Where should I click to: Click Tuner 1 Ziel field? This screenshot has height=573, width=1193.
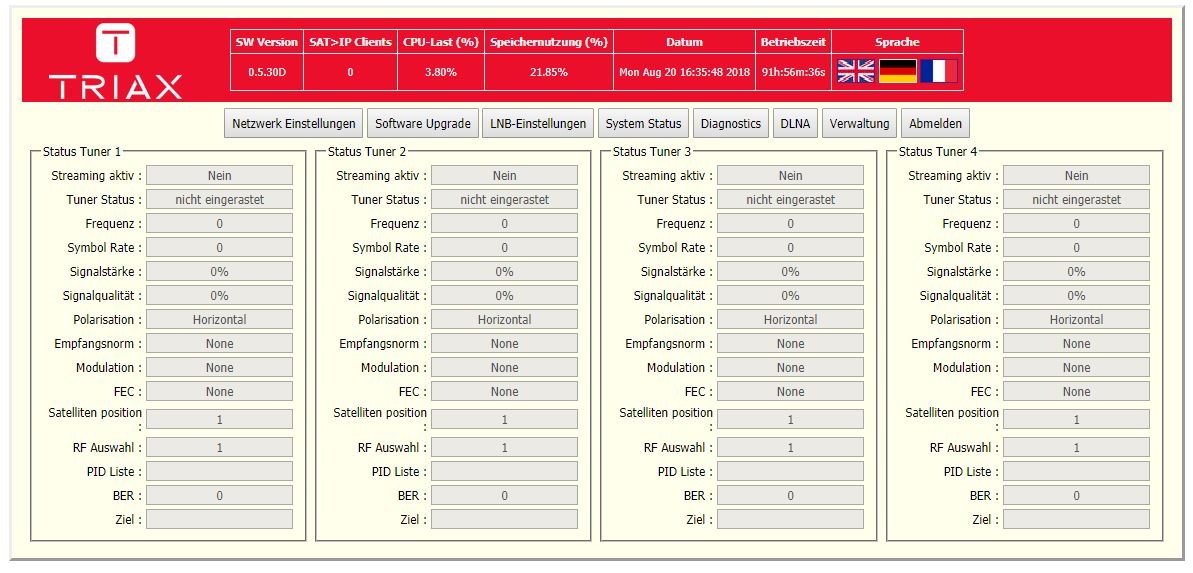coord(219,519)
